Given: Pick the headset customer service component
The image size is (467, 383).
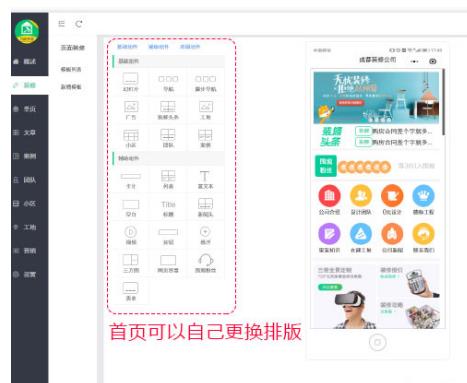Looking at the screenshot, I should click(x=205, y=263).
